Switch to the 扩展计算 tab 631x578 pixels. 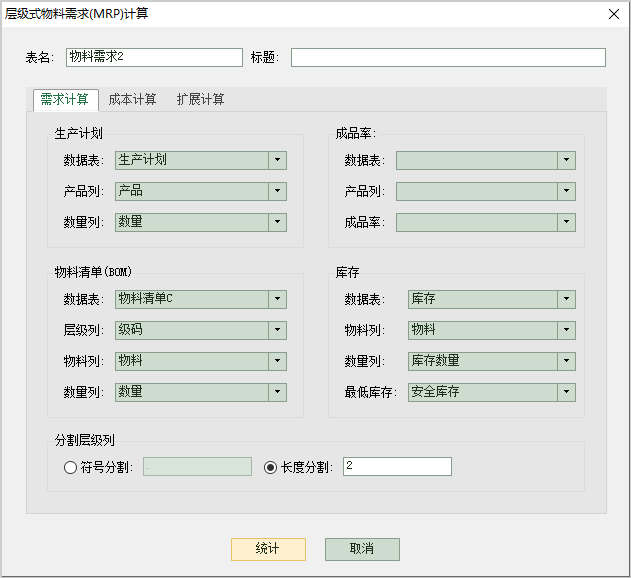(200, 100)
